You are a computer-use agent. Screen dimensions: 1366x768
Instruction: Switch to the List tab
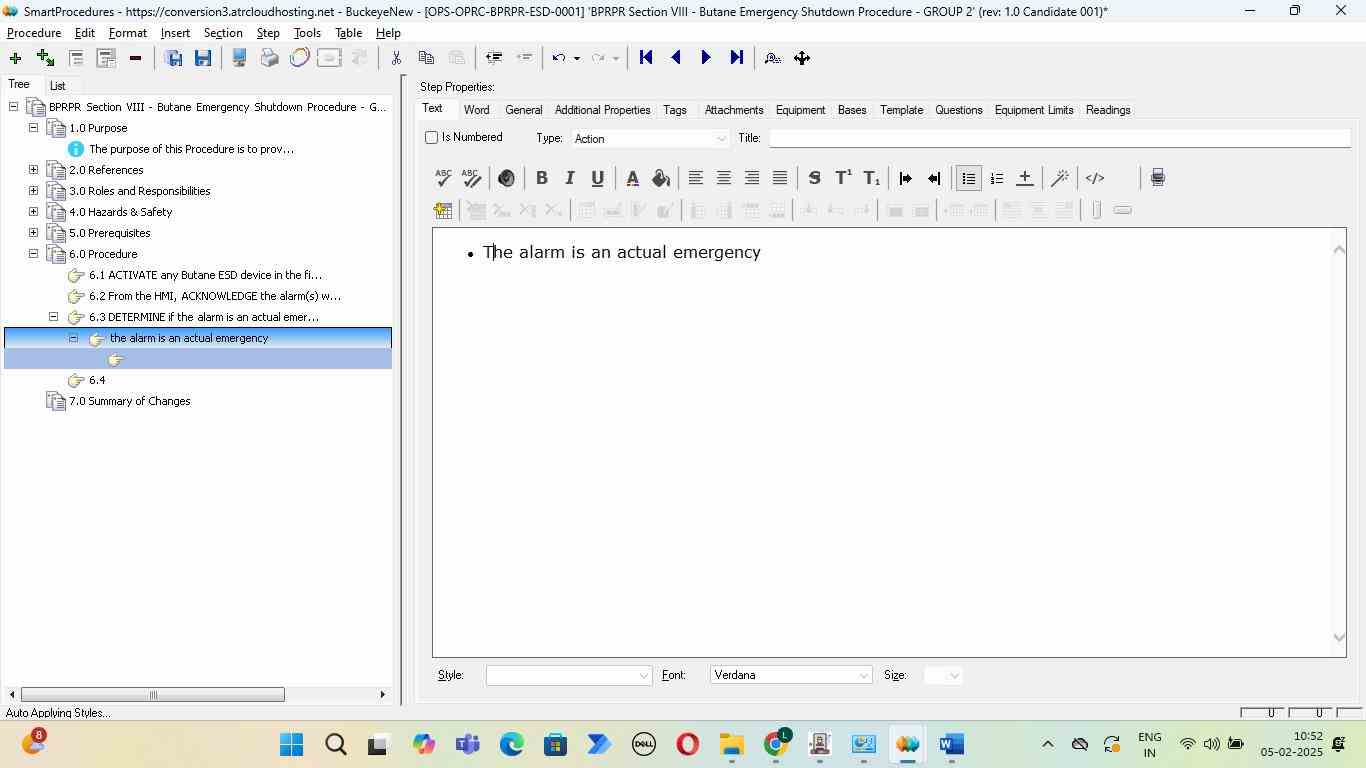click(x=58, y=86)
